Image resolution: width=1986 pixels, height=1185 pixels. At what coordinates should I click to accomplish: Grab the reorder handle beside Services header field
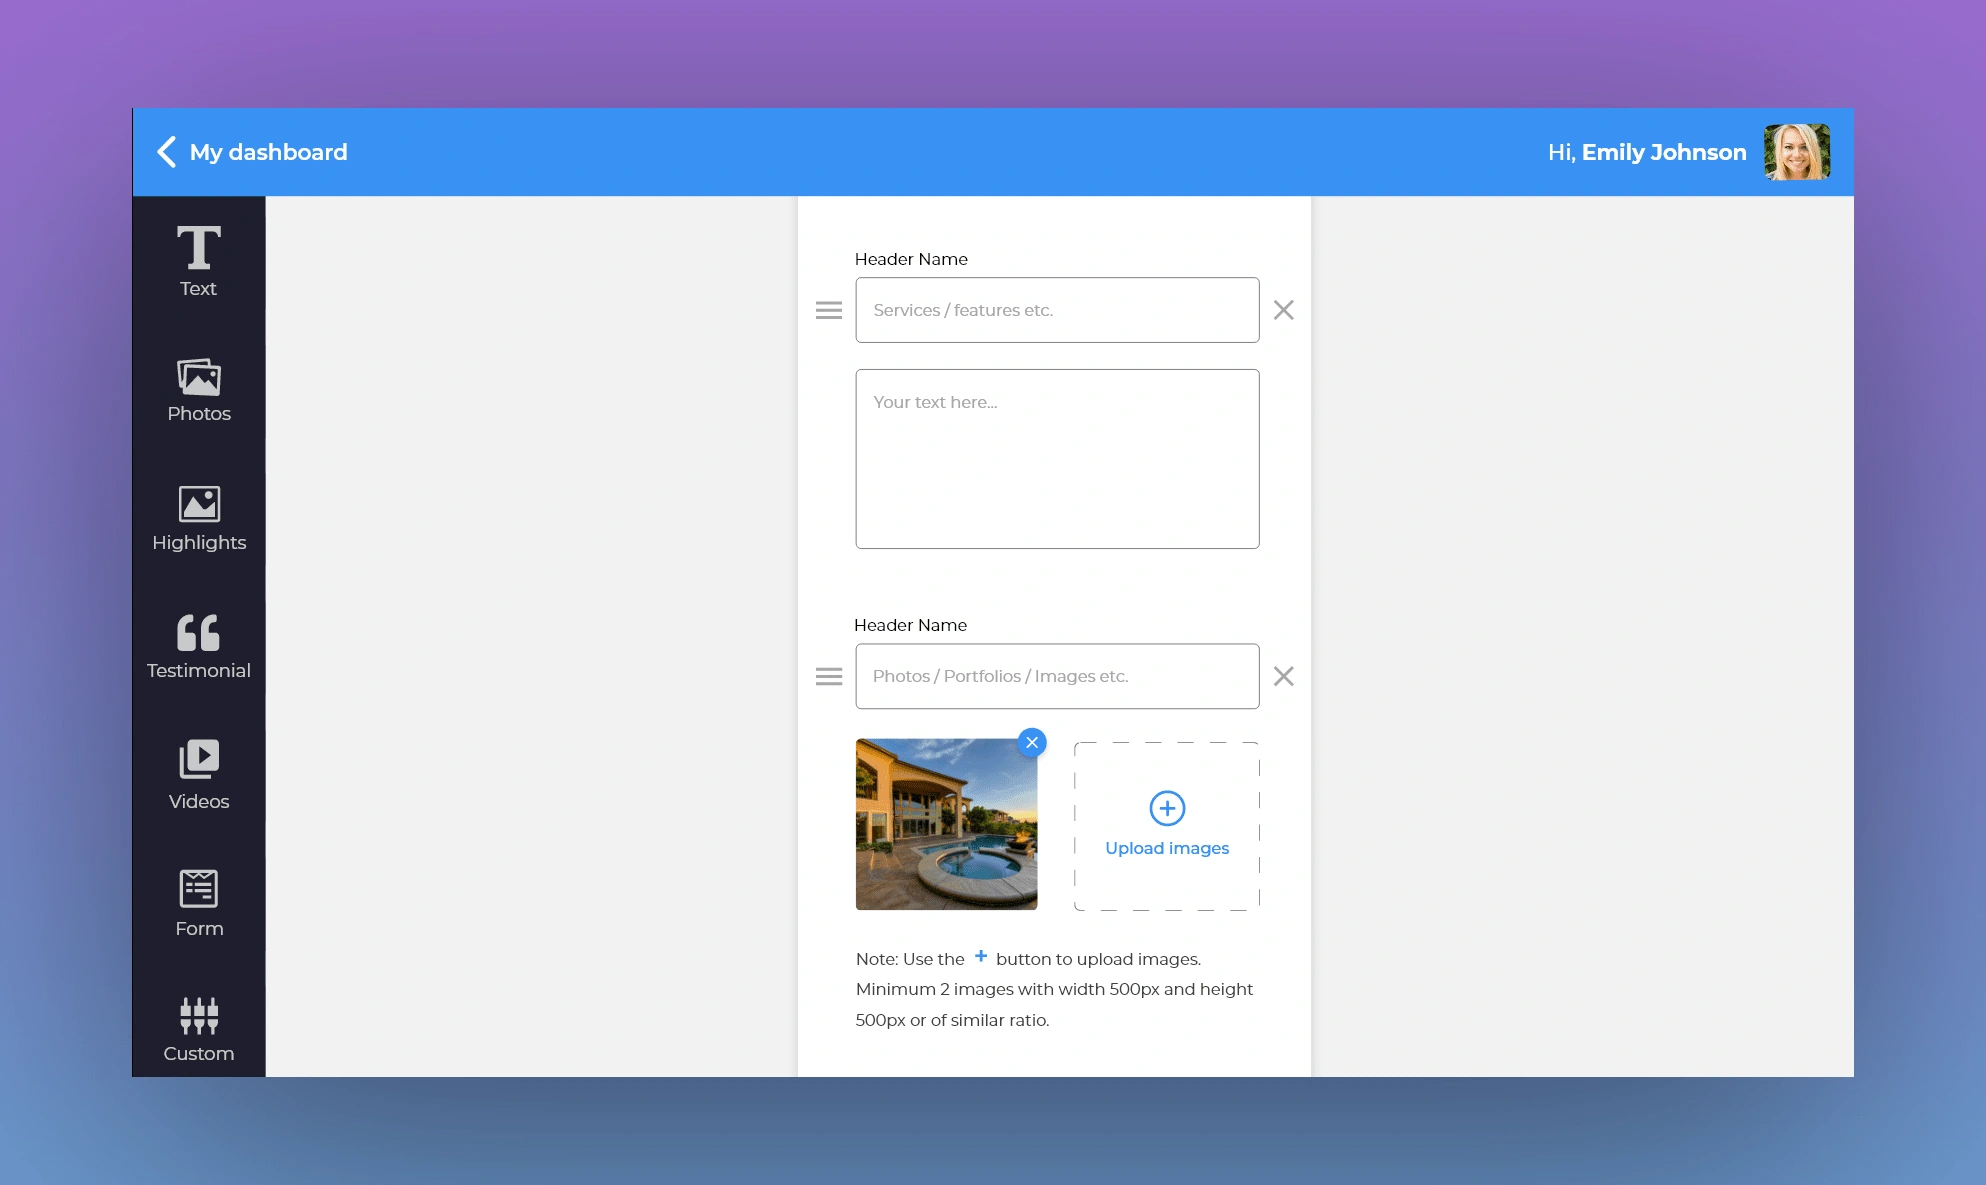pos(829,310)
